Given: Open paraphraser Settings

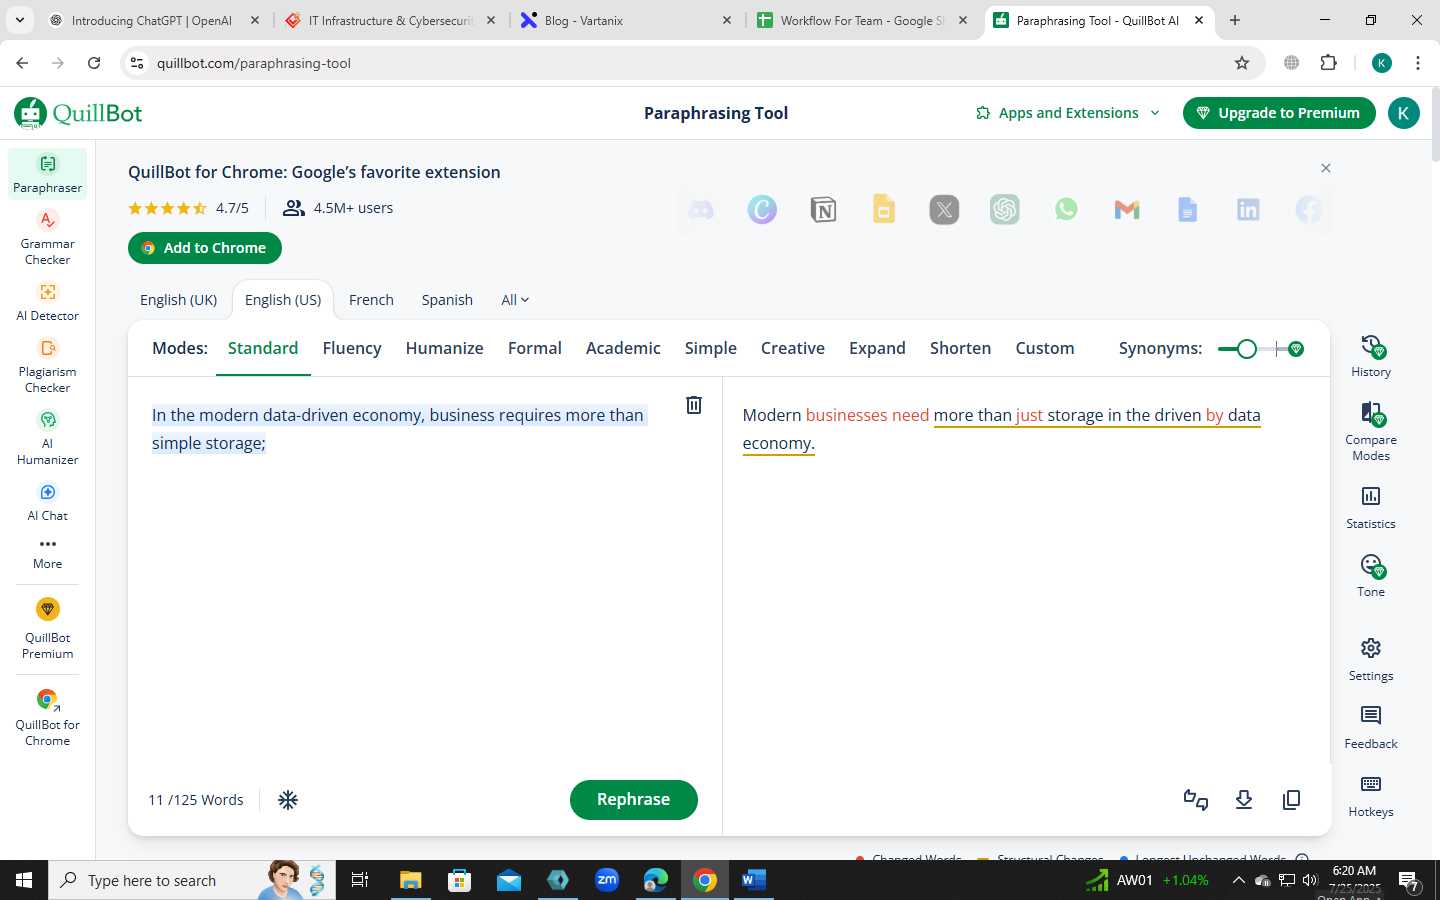Looking at the screenshot, I should 1371,660.
